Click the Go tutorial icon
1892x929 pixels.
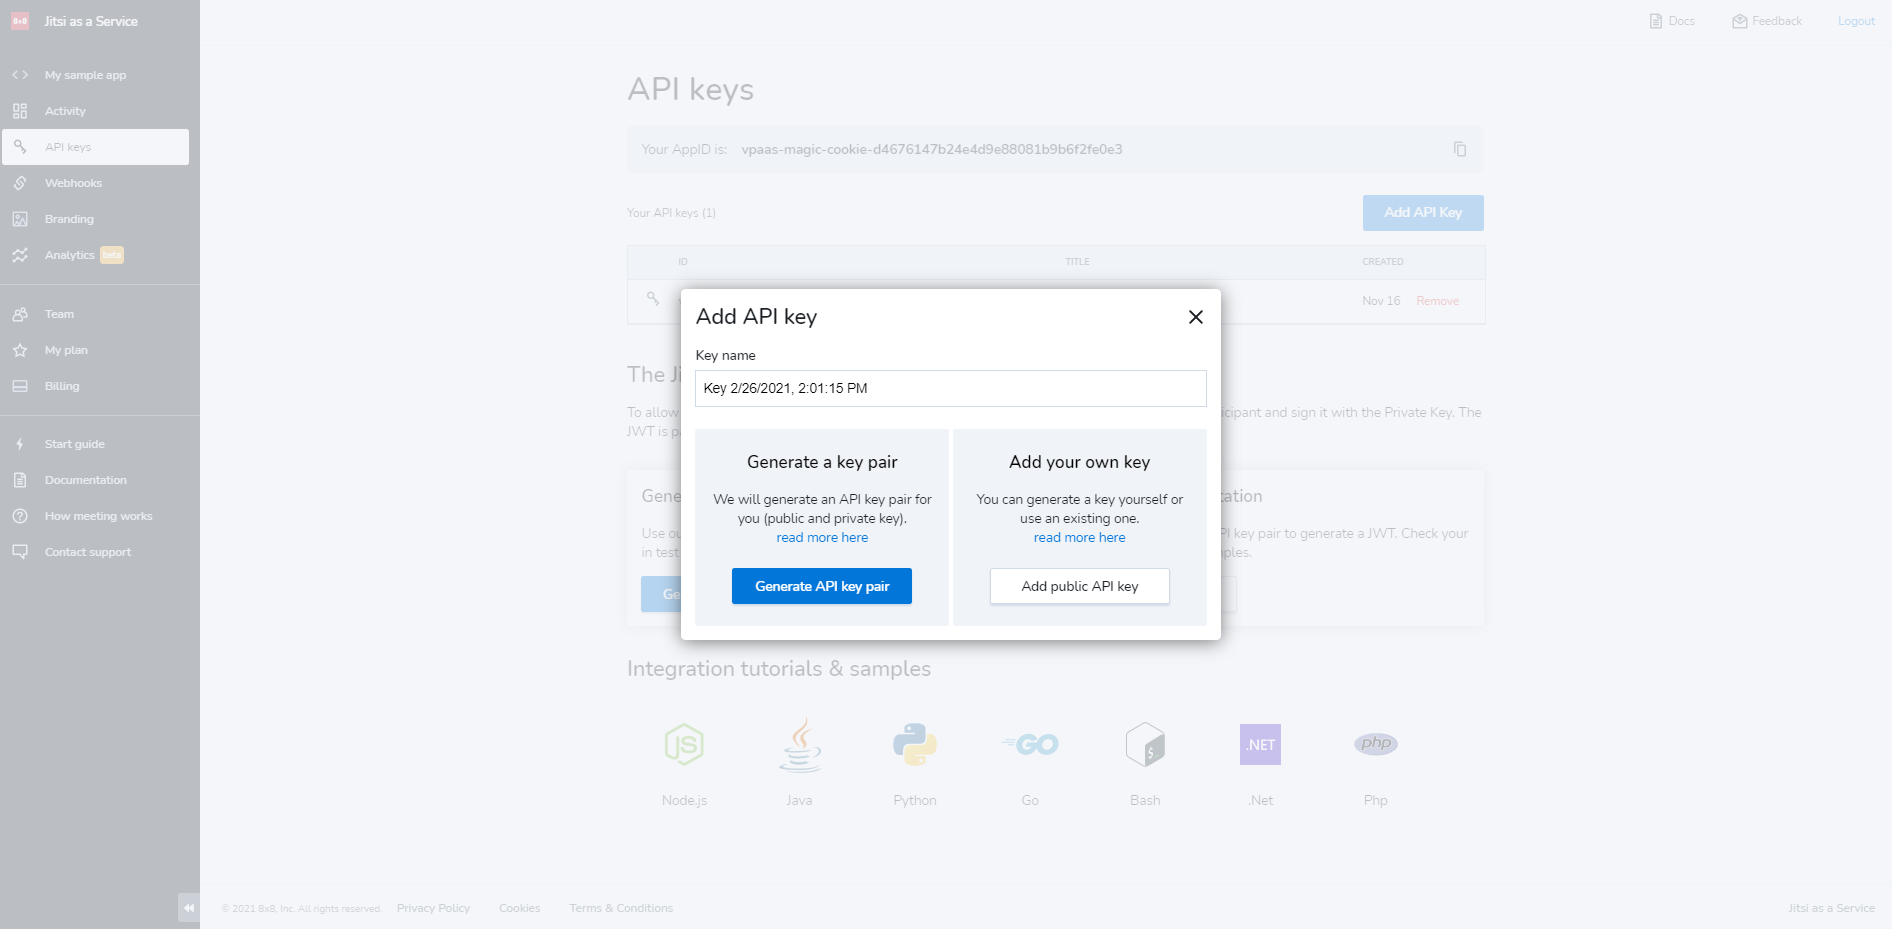(1029, 744)
